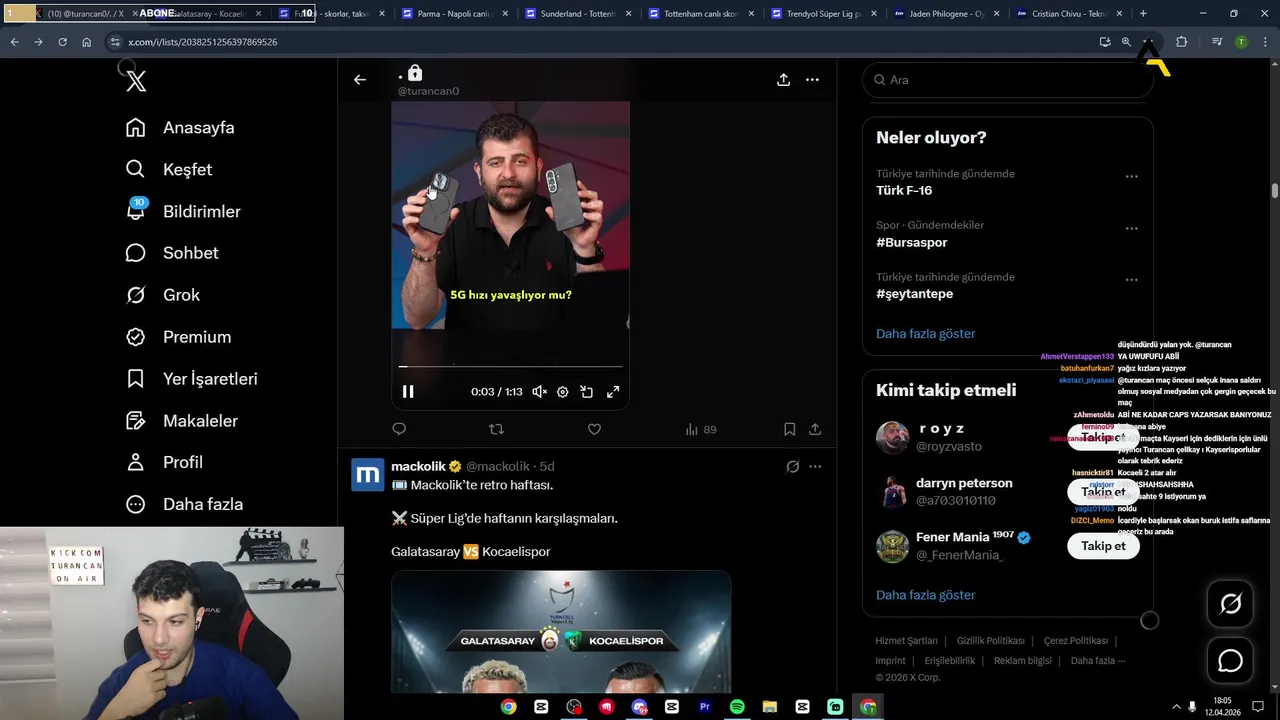View the post analytics showing 89
Image resolution: width=1280 pixels, height=720 pixels.
[x=701, y=429]
